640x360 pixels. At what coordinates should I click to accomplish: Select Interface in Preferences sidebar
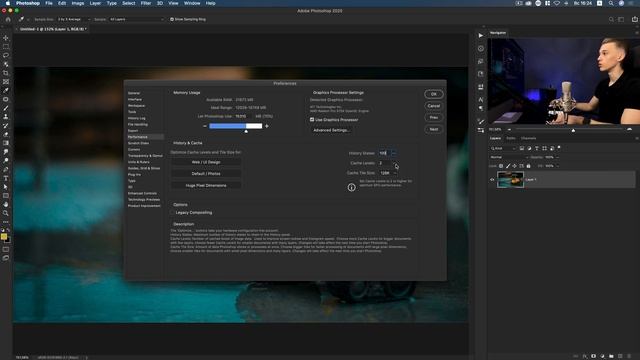tap(135, 99)
